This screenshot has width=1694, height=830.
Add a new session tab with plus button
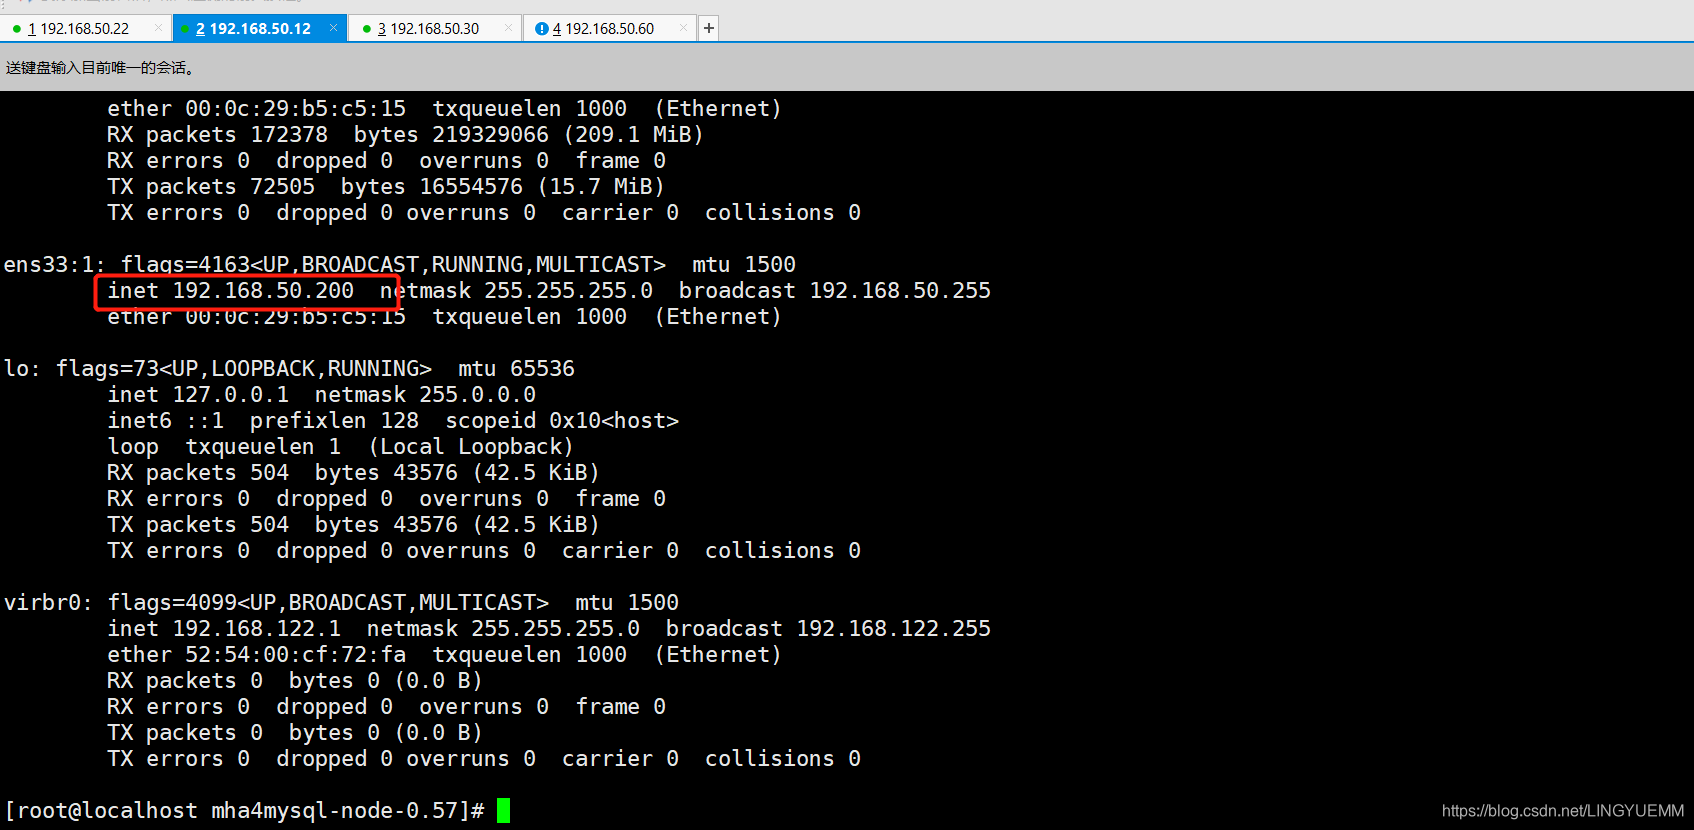[x=708, y=28]
